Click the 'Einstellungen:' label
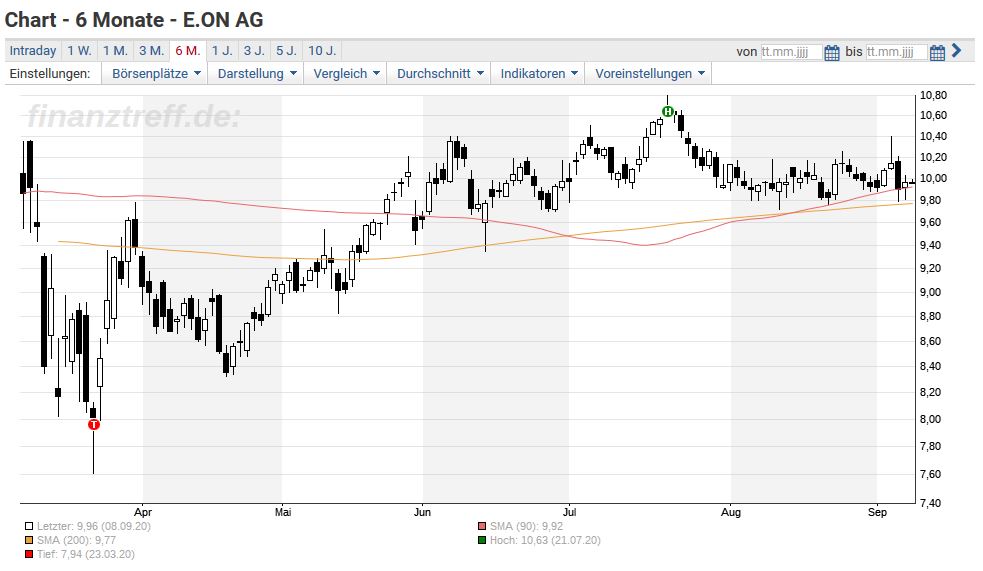Viewport: 983px width, 571px height. pyautogui.click(x=50, y=73)
